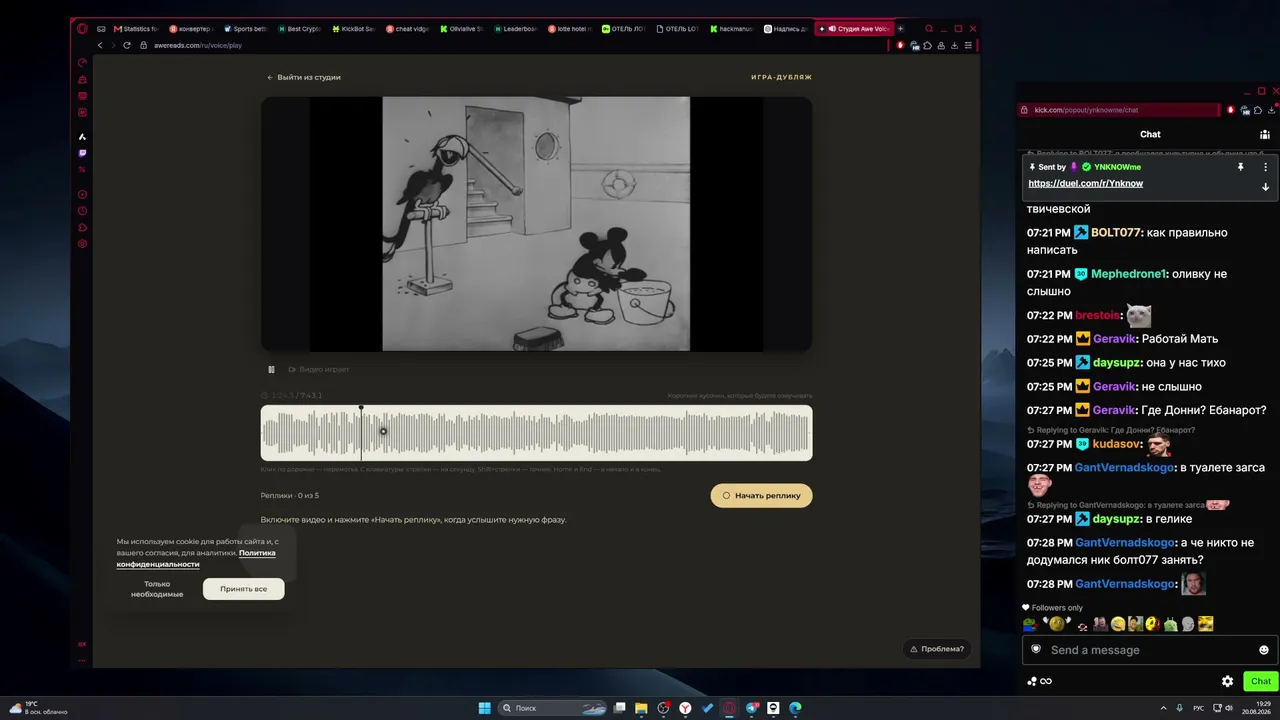Click the browser forward arrow
The height and width of the screenshot is (720, 1280).
point(113,45)
